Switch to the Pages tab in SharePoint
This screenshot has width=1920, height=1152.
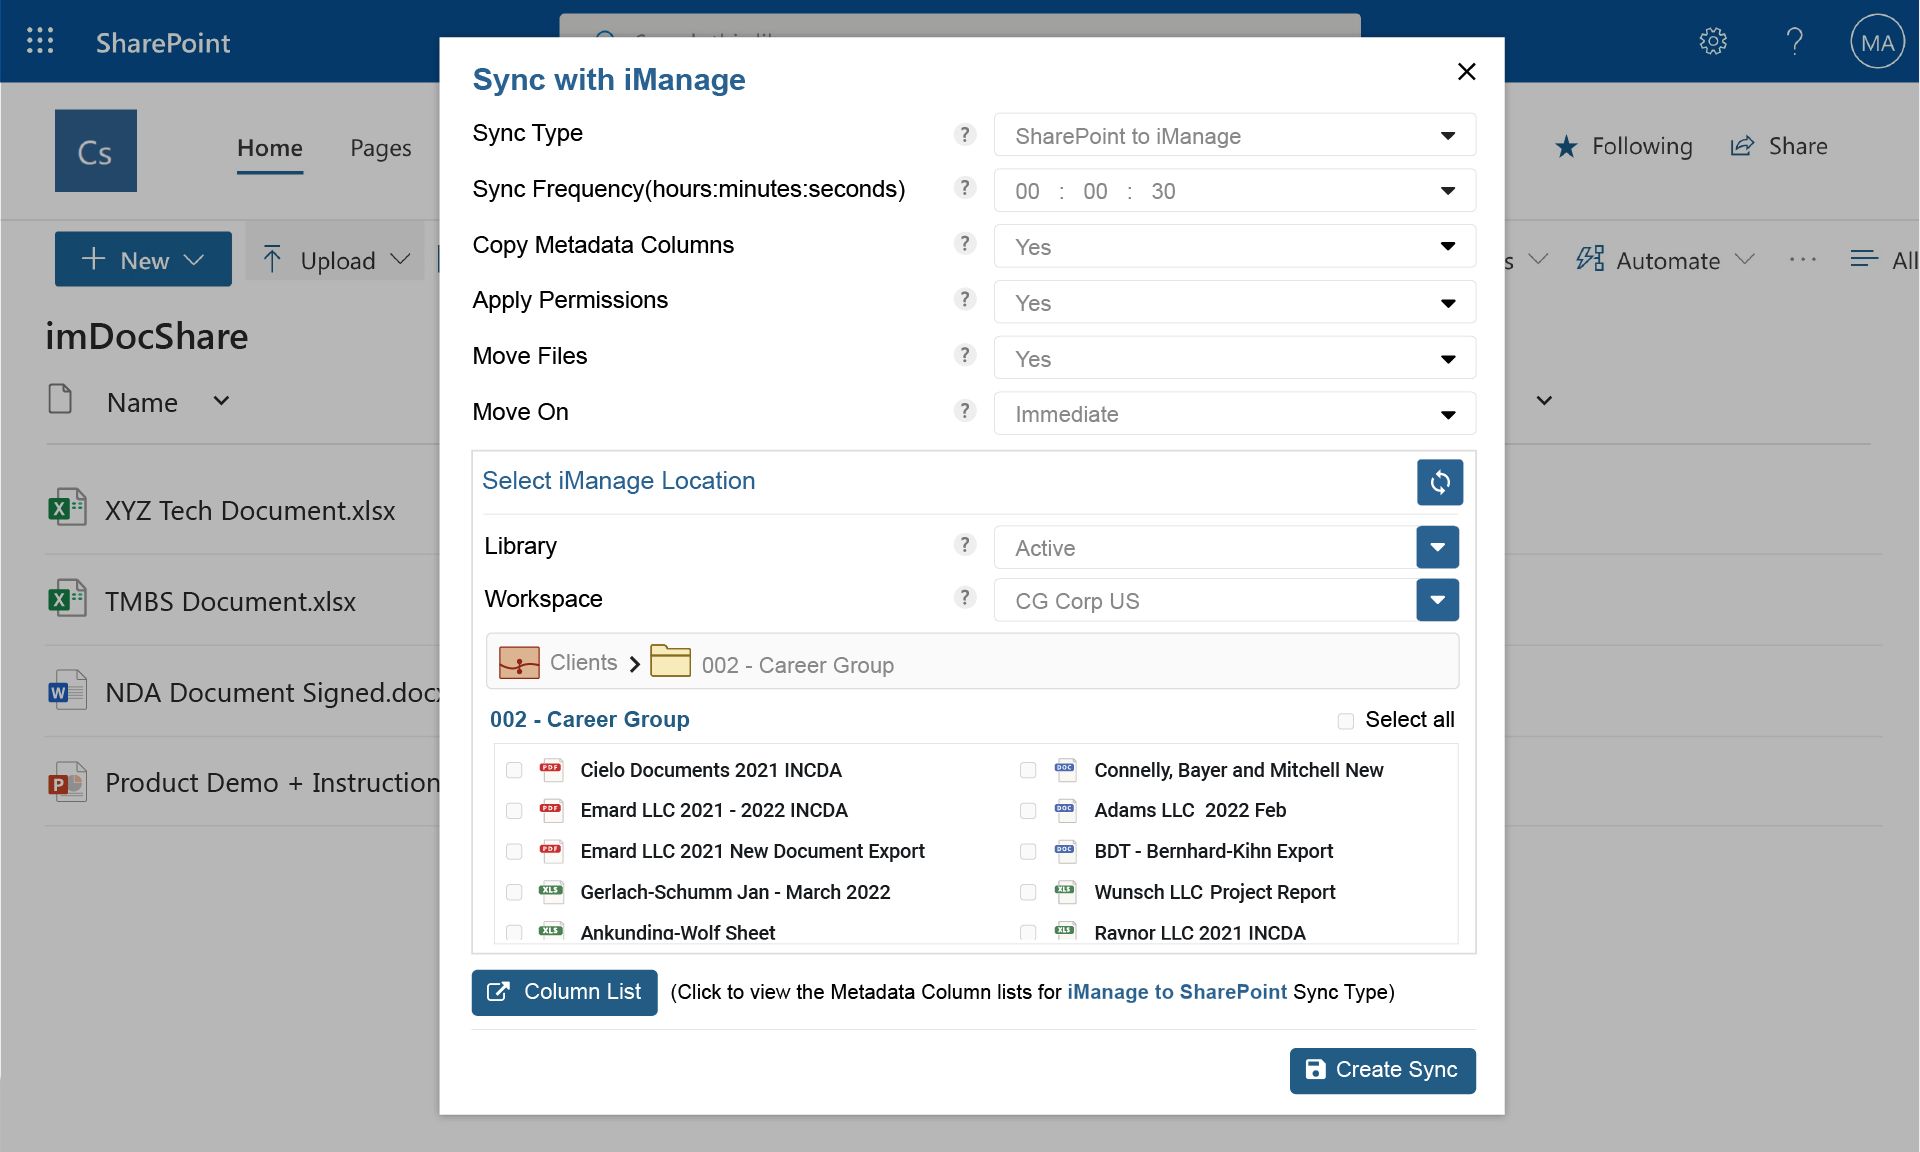coord(377,144)
